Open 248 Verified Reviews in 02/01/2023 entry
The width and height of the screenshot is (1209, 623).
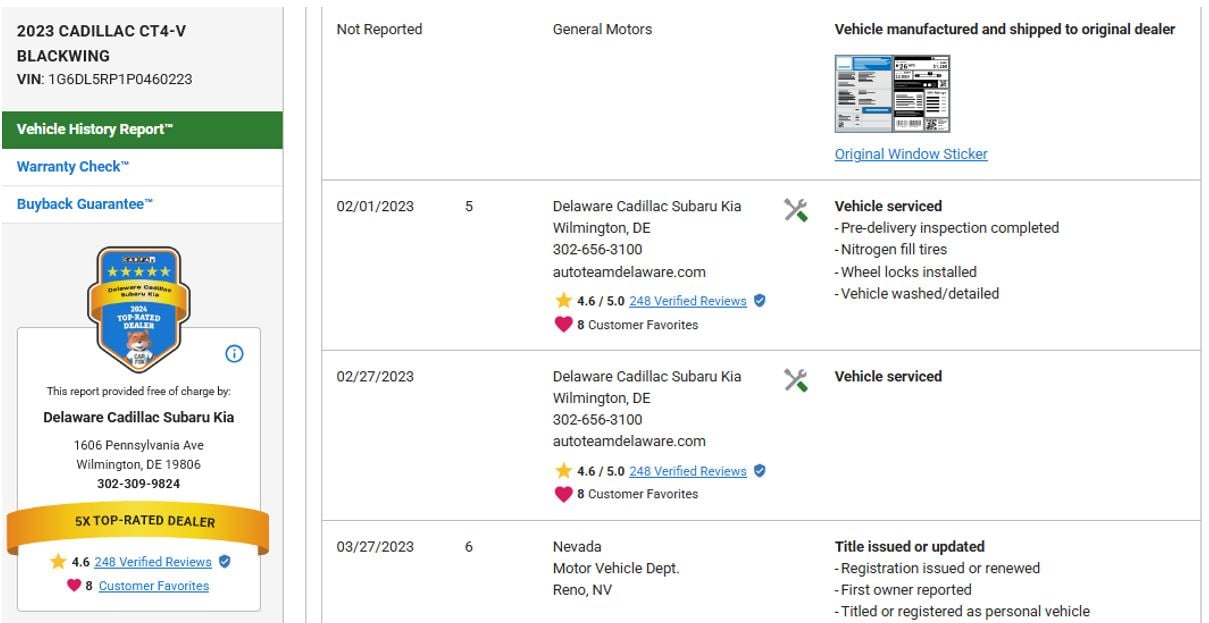(x=688, y=301)
